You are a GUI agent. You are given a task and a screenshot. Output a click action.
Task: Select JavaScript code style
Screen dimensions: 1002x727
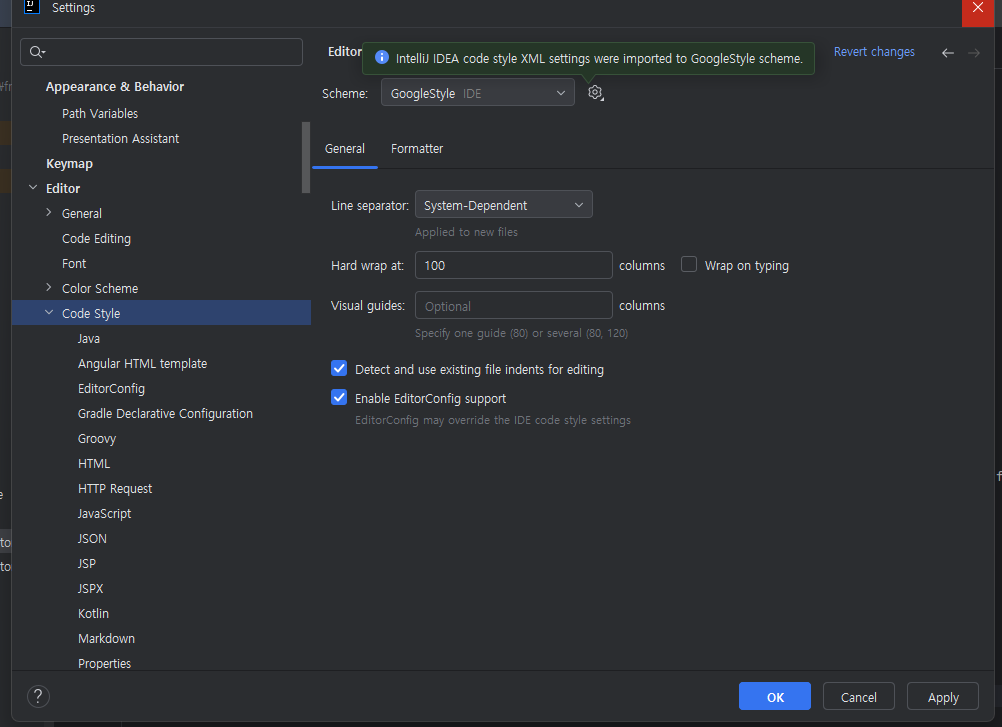[104, 514]
